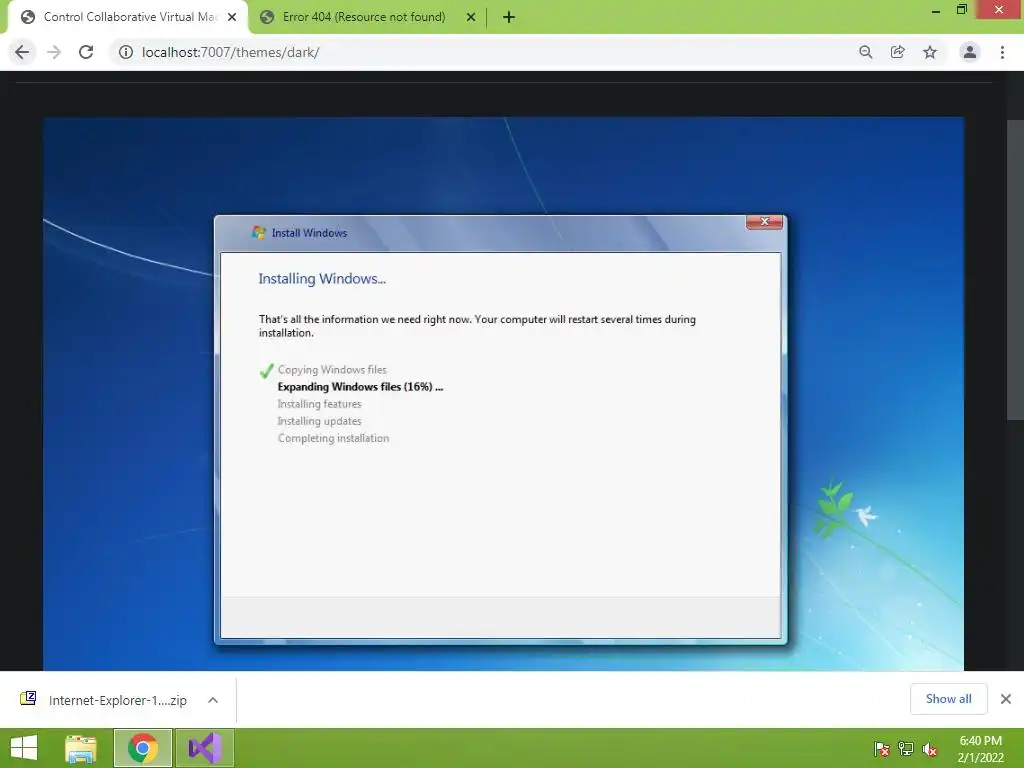Click the page vertical scrollbar thumb
1024x768 pixels.
1015,270
